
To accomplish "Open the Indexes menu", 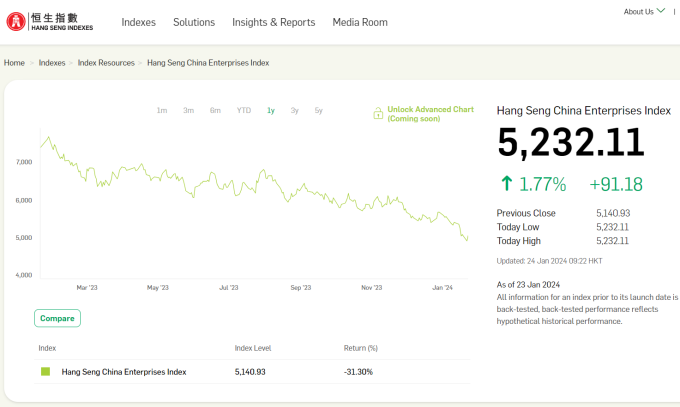I will (138, 22).
